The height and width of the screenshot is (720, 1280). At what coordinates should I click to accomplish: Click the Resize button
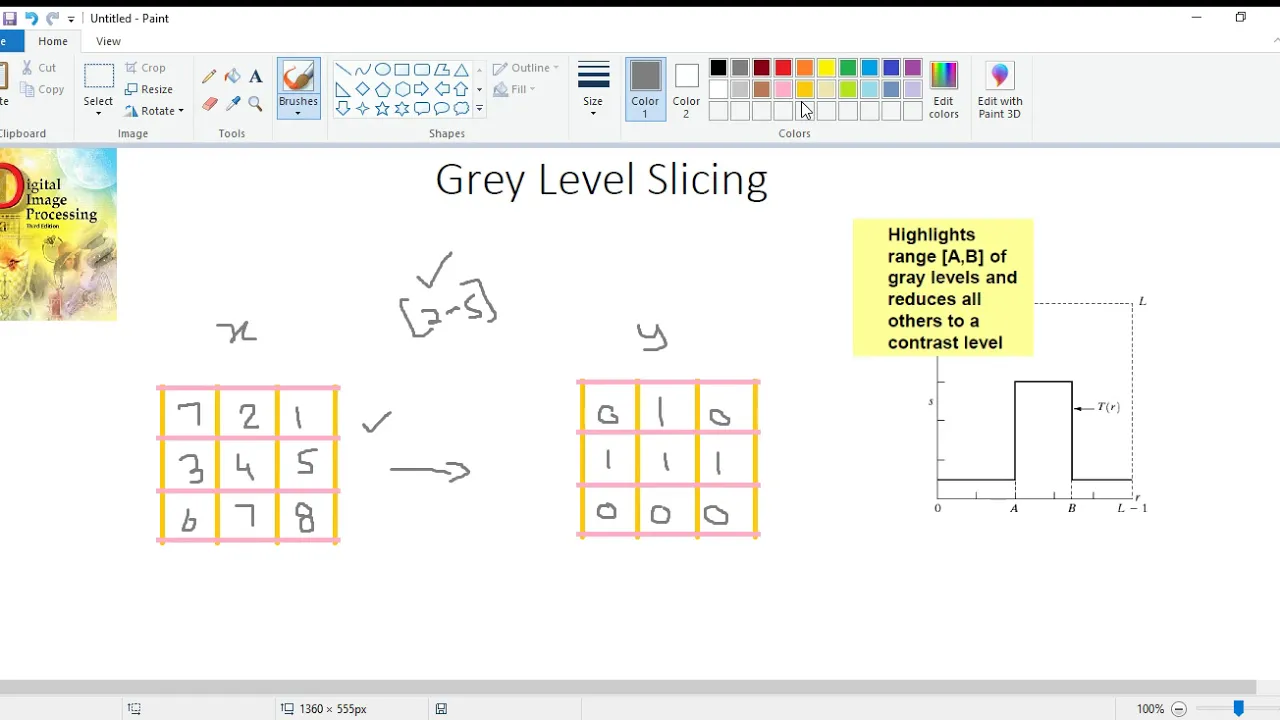tap(148, 89)
